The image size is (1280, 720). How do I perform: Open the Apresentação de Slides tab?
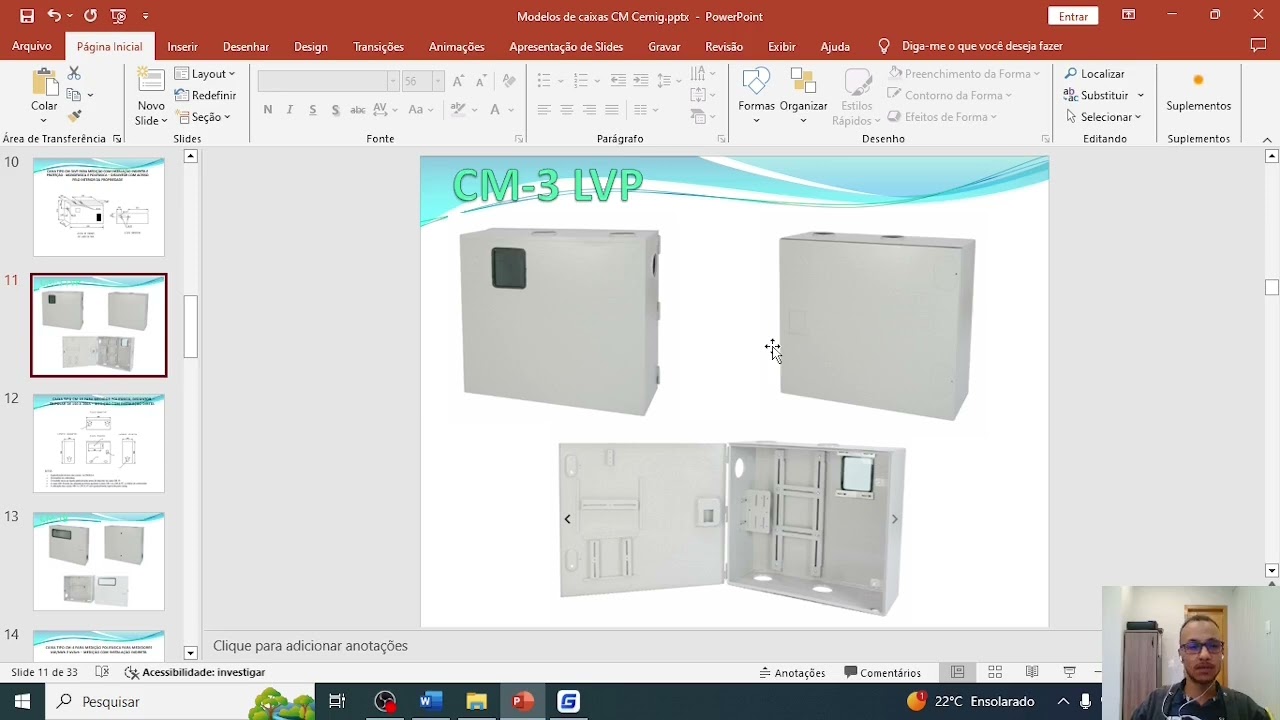[566, 47]
